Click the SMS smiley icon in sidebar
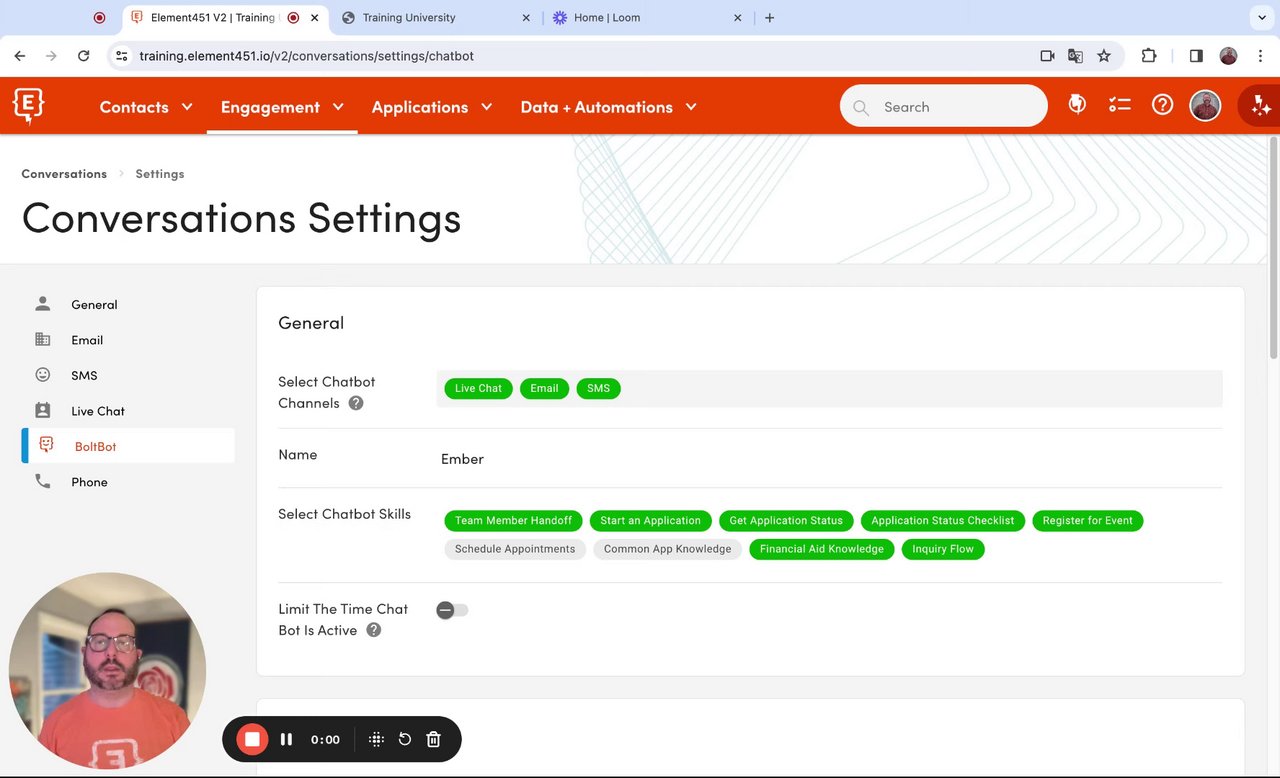 42,375
